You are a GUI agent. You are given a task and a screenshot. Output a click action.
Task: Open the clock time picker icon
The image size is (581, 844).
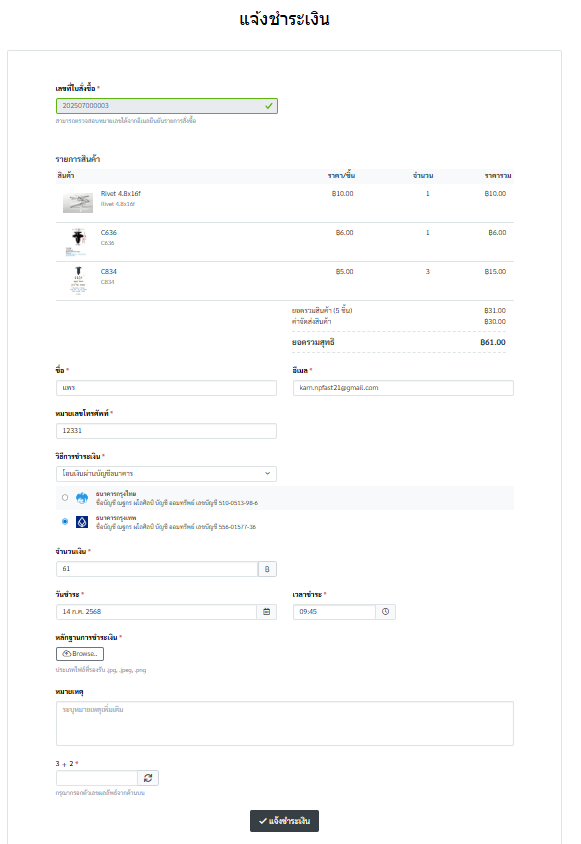point(386,612)
